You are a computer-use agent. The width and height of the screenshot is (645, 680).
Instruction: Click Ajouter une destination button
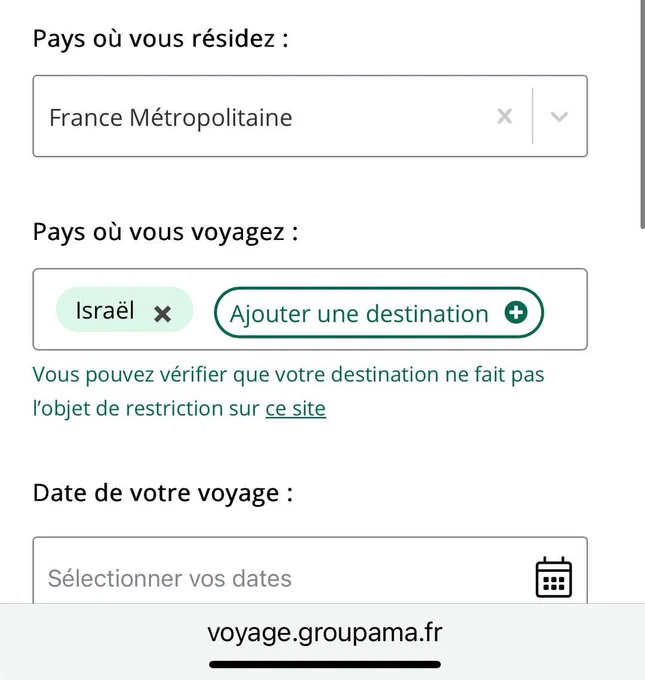coord(379,313)
